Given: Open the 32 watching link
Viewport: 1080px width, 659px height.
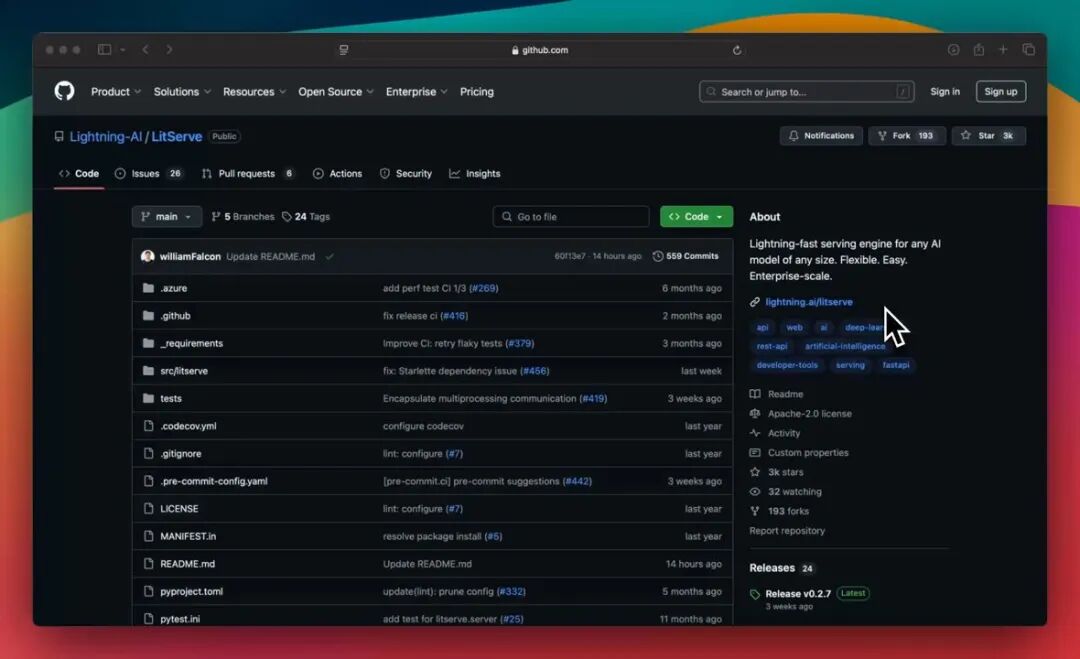Looking at the screenshot, I should tap(794, 492).
